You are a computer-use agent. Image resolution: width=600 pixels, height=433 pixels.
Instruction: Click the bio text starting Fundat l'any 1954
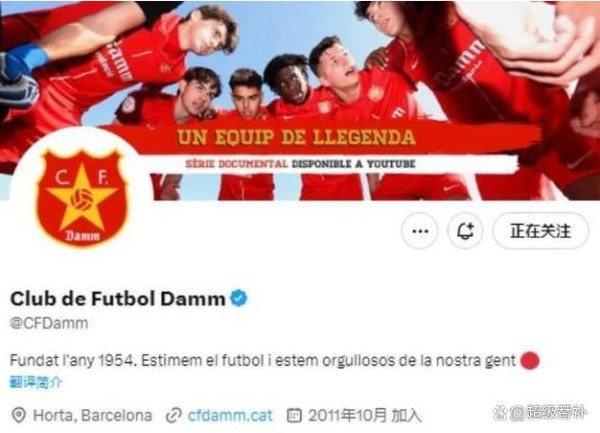point(262,360)
